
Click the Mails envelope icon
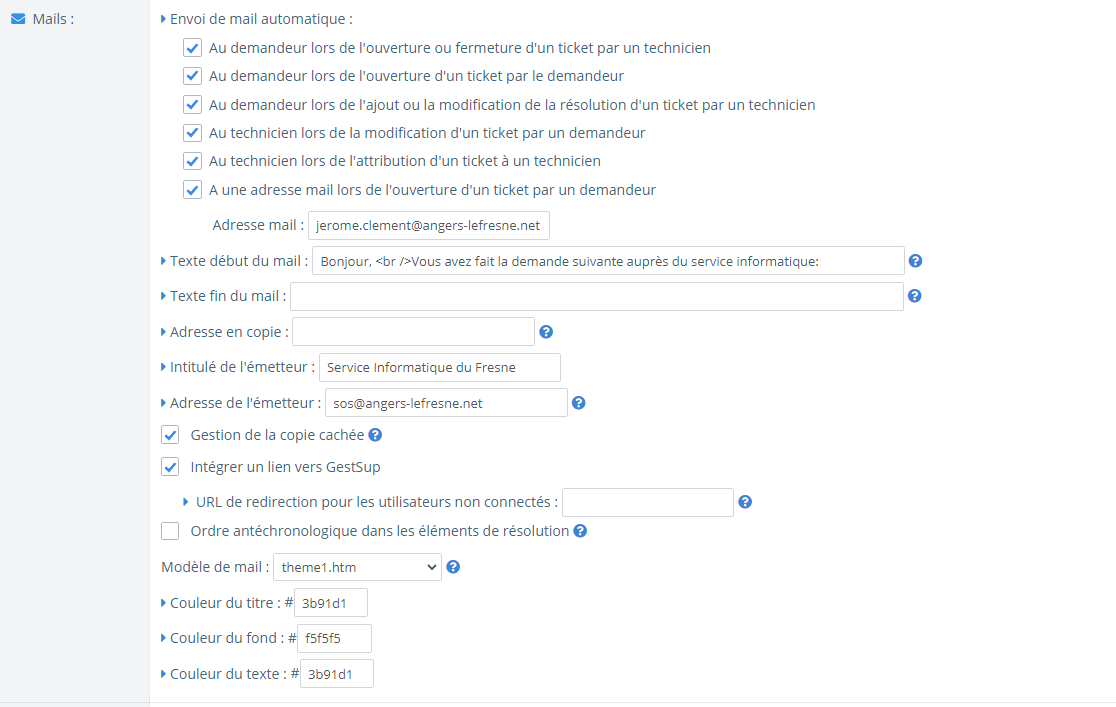coord(19,19)
